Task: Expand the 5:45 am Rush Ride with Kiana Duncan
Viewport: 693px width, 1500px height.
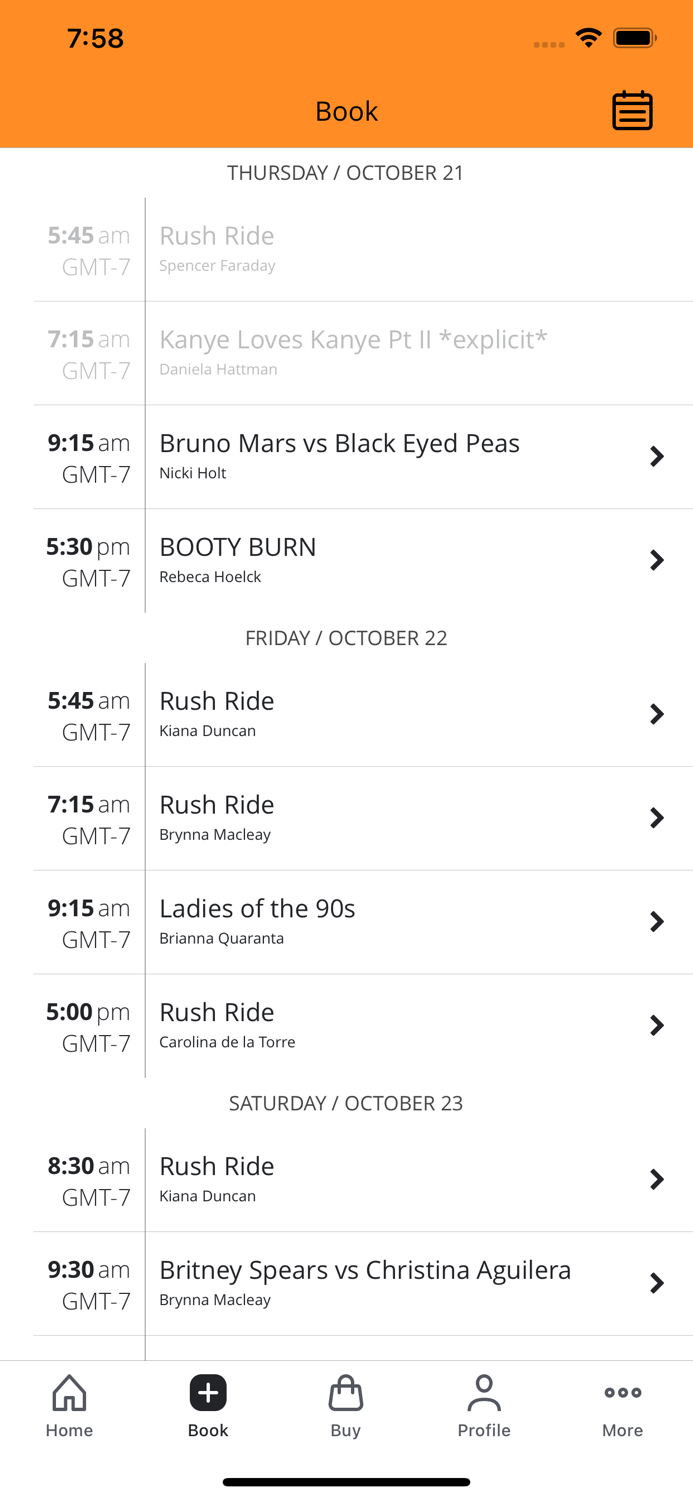Action: coord(657,714)
